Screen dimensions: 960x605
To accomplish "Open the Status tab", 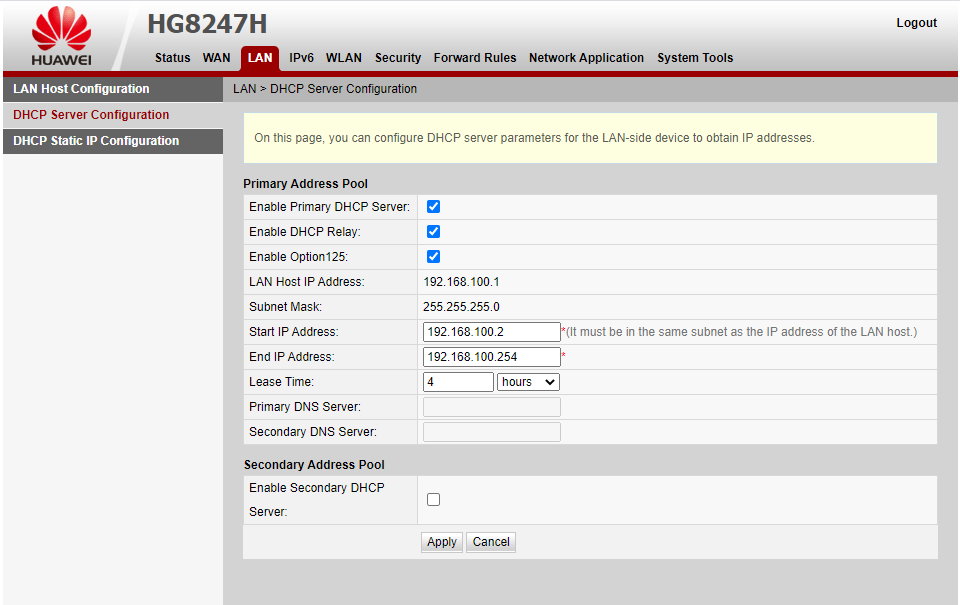I will 172,58.
